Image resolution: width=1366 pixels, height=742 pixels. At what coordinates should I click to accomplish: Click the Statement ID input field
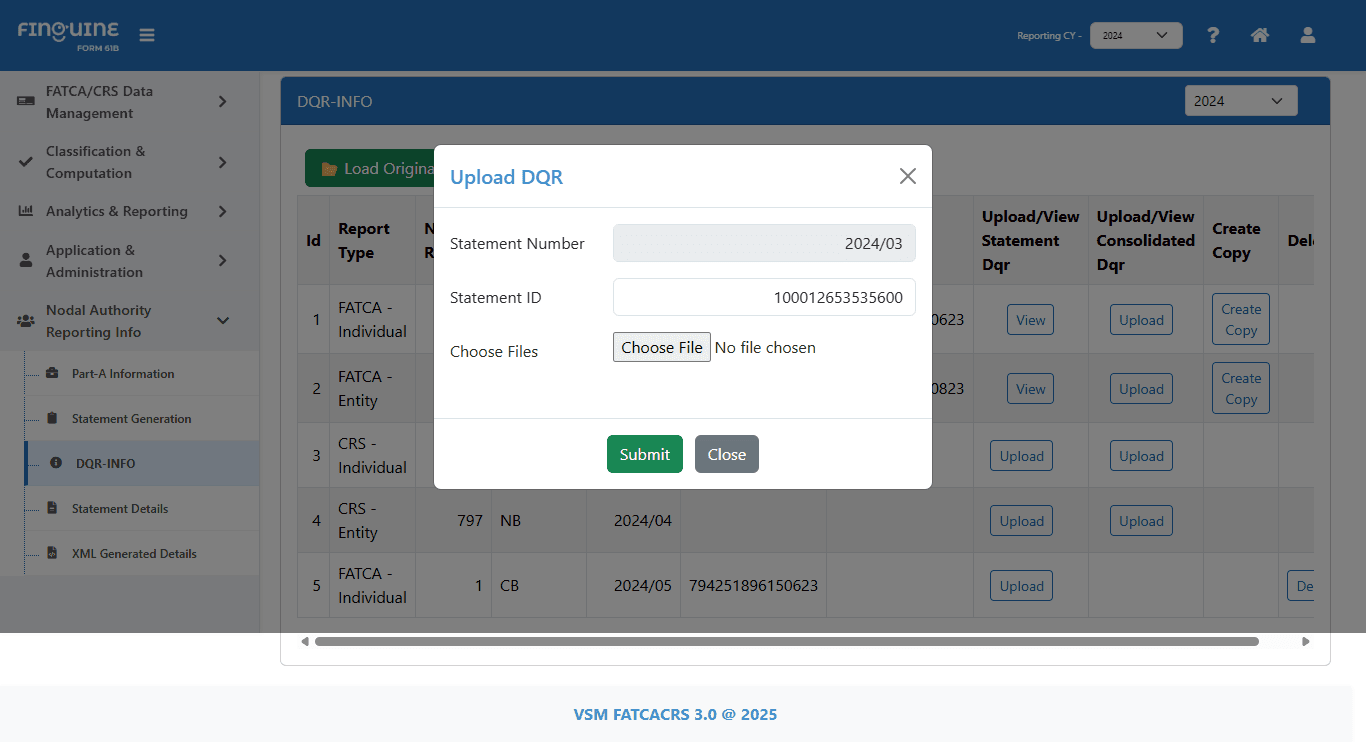tap(764, 297)
